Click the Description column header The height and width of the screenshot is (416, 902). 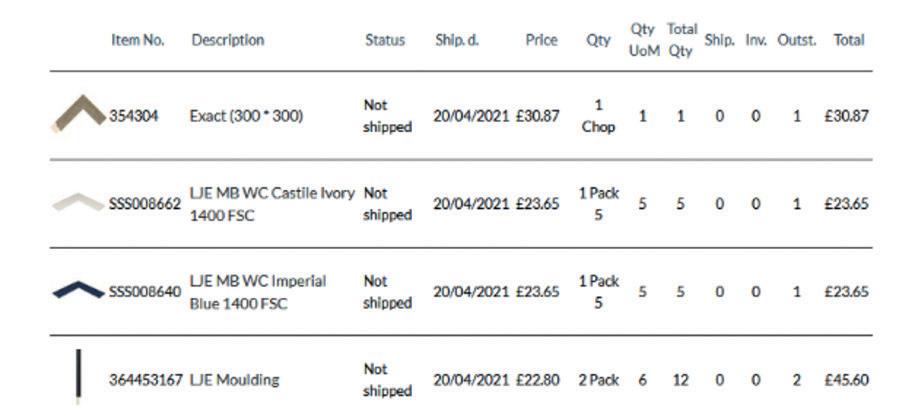coord(228,40)
